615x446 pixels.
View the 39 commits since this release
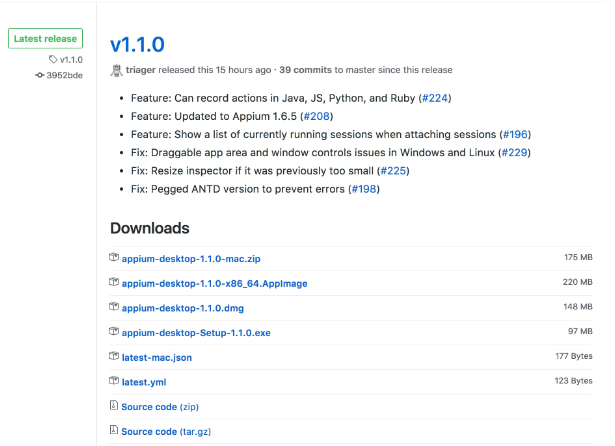coord(304,70)
